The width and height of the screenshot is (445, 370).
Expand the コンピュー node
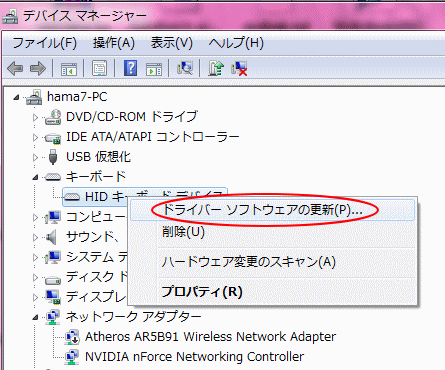coord(35,217)
